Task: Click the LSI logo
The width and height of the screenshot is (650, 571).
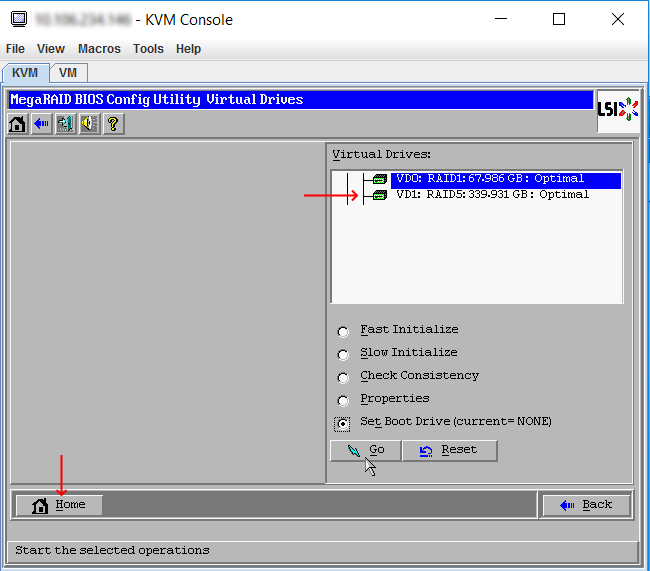Action: (618, 110)
